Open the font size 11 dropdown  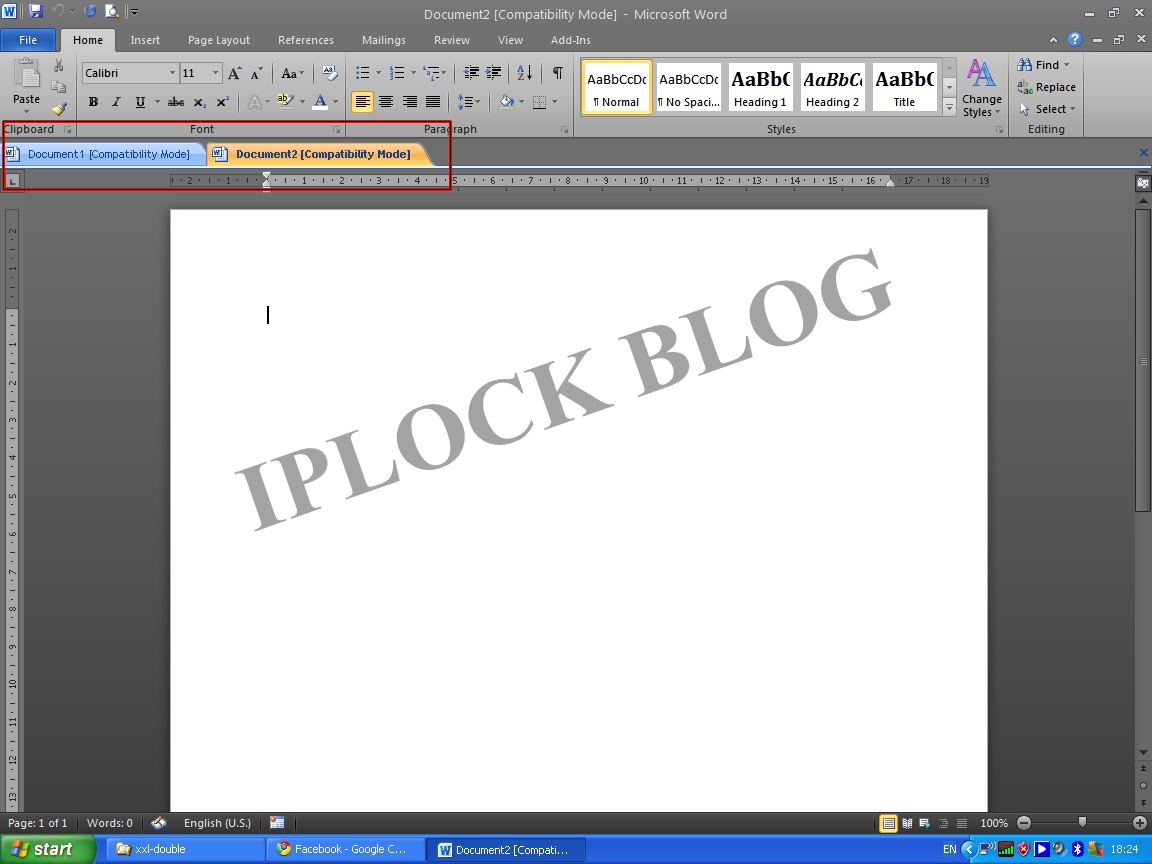pos(215,73)
